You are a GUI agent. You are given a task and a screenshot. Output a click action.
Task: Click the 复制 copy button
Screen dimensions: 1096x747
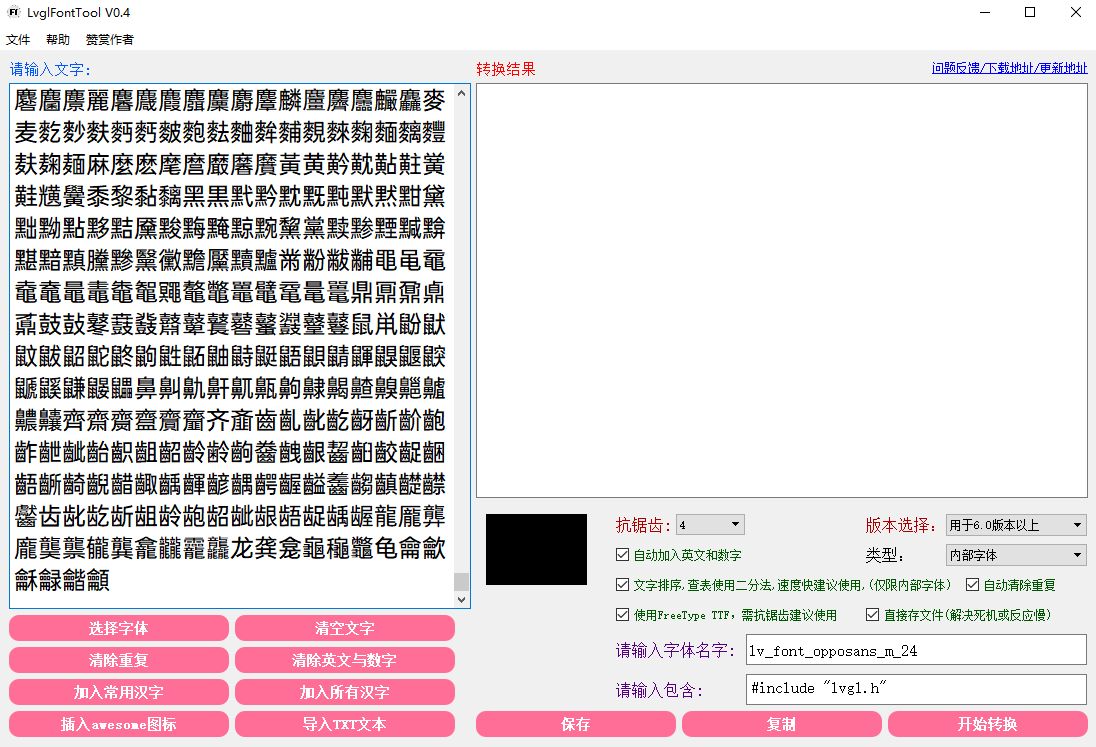pyautogui.click(x=781, y=724)
